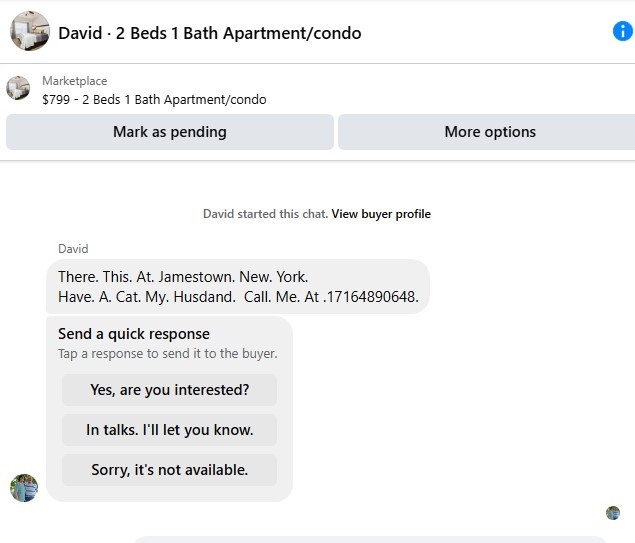635x543 pixels.
Task: Click the "Marketplace" label above the listing price
Action: coord(75,81)
